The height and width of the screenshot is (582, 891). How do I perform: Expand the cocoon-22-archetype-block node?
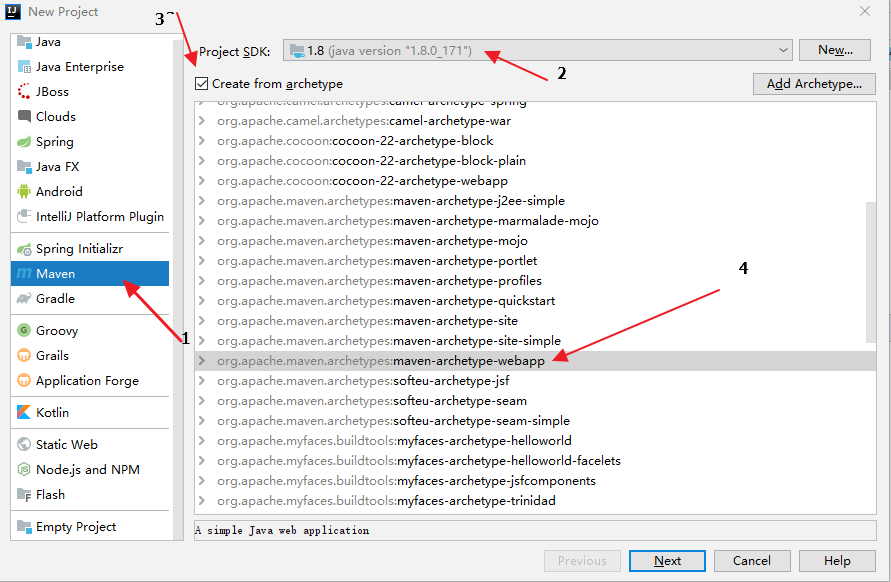click(202, 140)
